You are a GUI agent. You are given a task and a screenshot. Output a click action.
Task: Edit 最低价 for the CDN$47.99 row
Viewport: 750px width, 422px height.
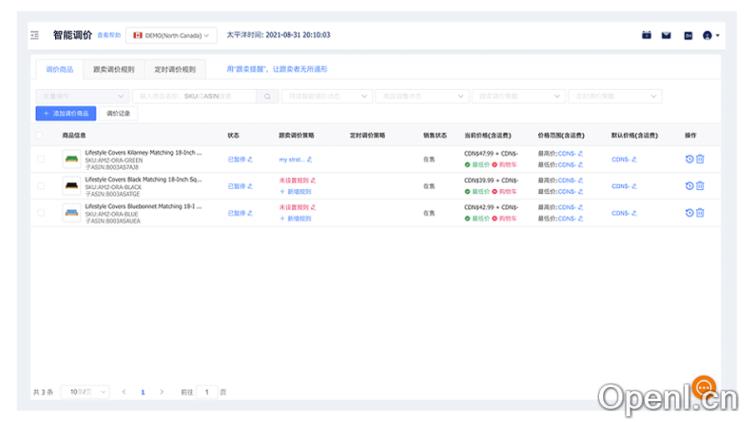(580, 165)
